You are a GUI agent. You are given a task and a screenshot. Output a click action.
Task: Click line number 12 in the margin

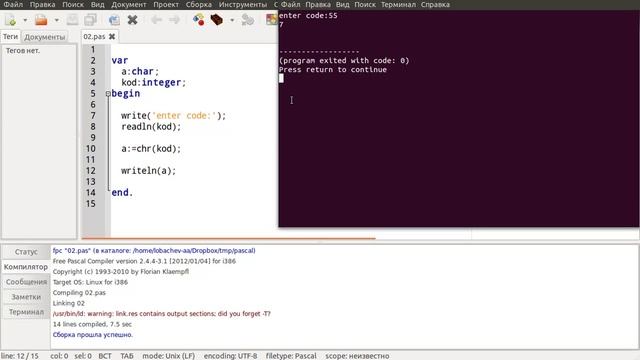[x=91, y=171]
